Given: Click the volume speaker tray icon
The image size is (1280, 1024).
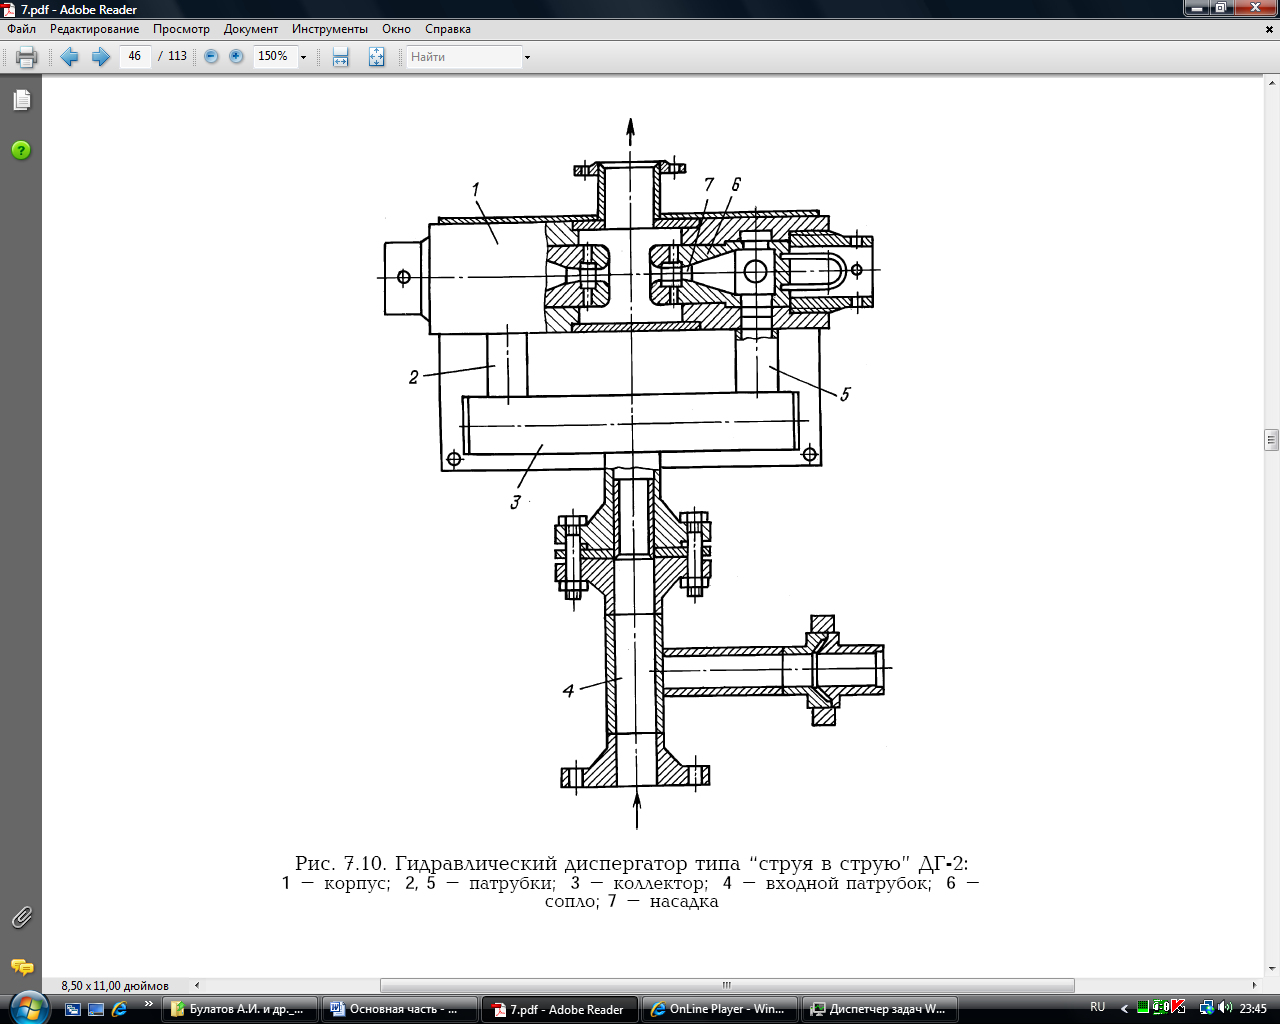Looking at the screenshot, I should tap(1225, 1008).
